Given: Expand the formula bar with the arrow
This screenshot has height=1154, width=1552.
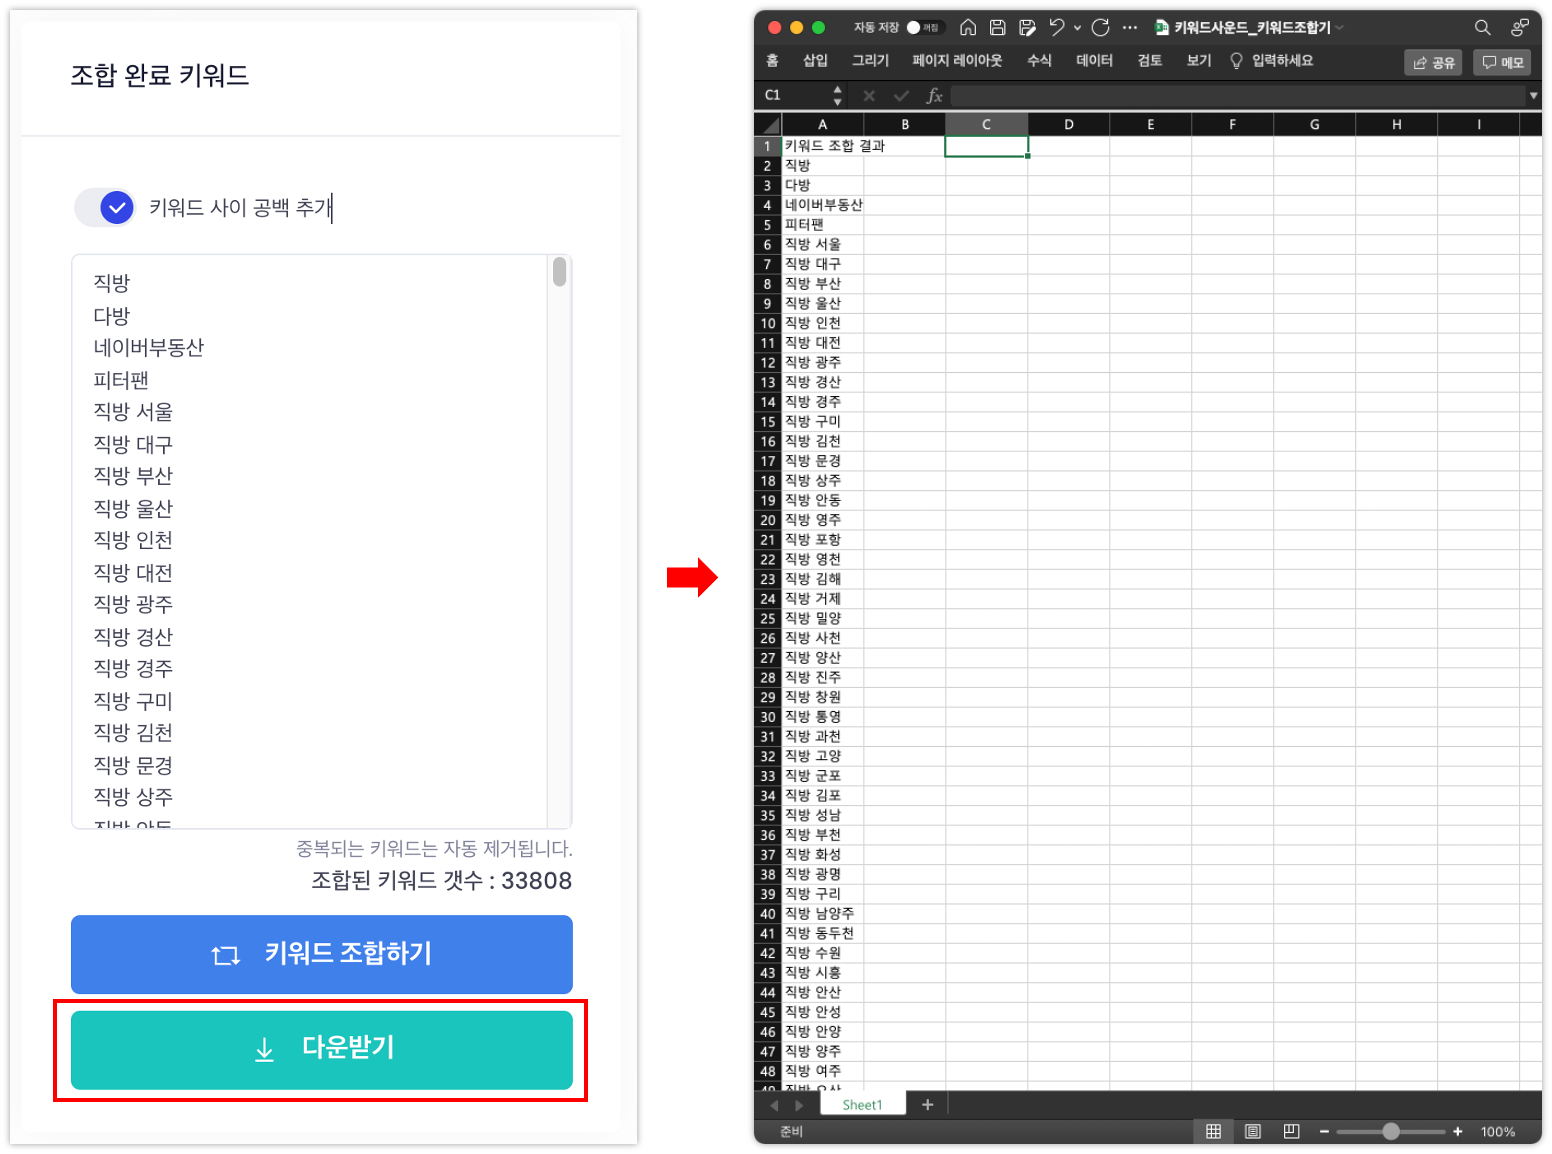Looking at the screenshot, I should [x=1533, y=96].
